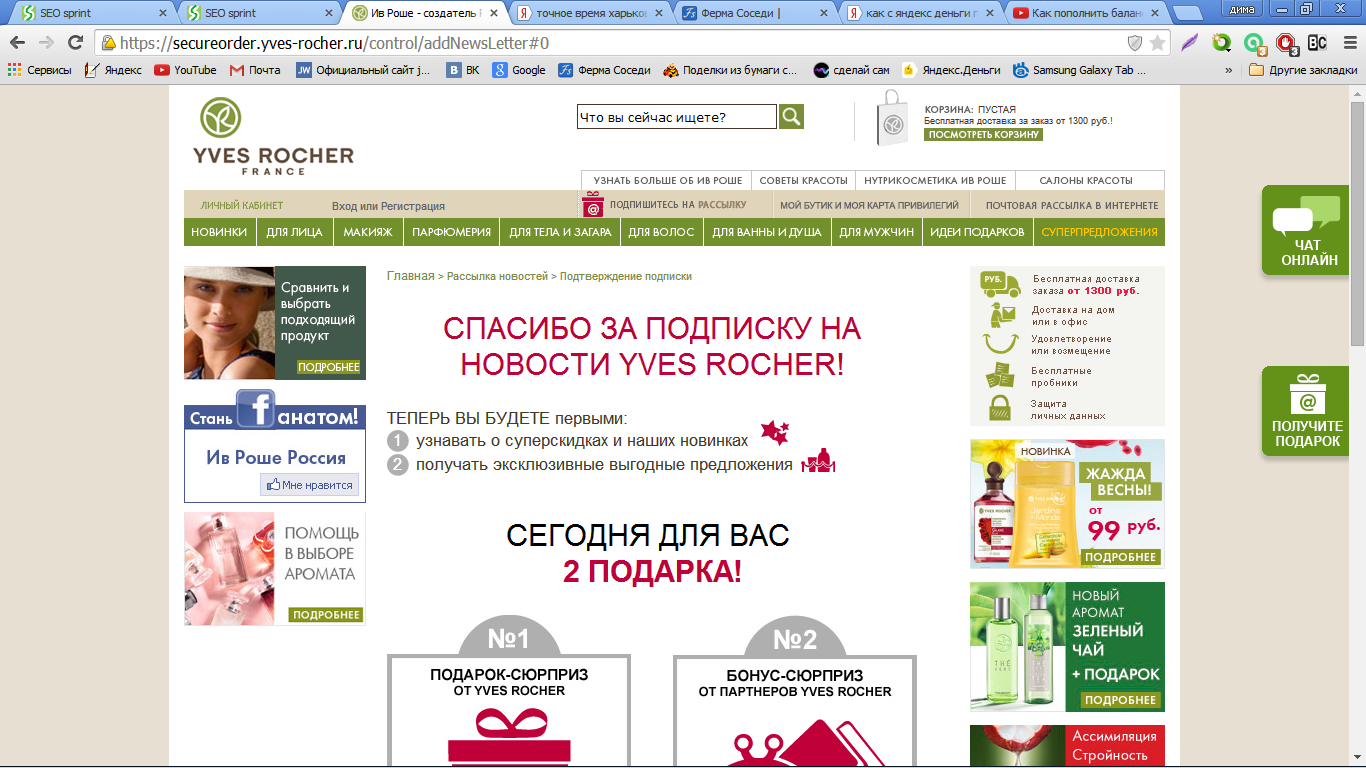This screenshot has width=1366, height=768.
Task: Click the shield icon in address bar
Action: point(1135,43)
